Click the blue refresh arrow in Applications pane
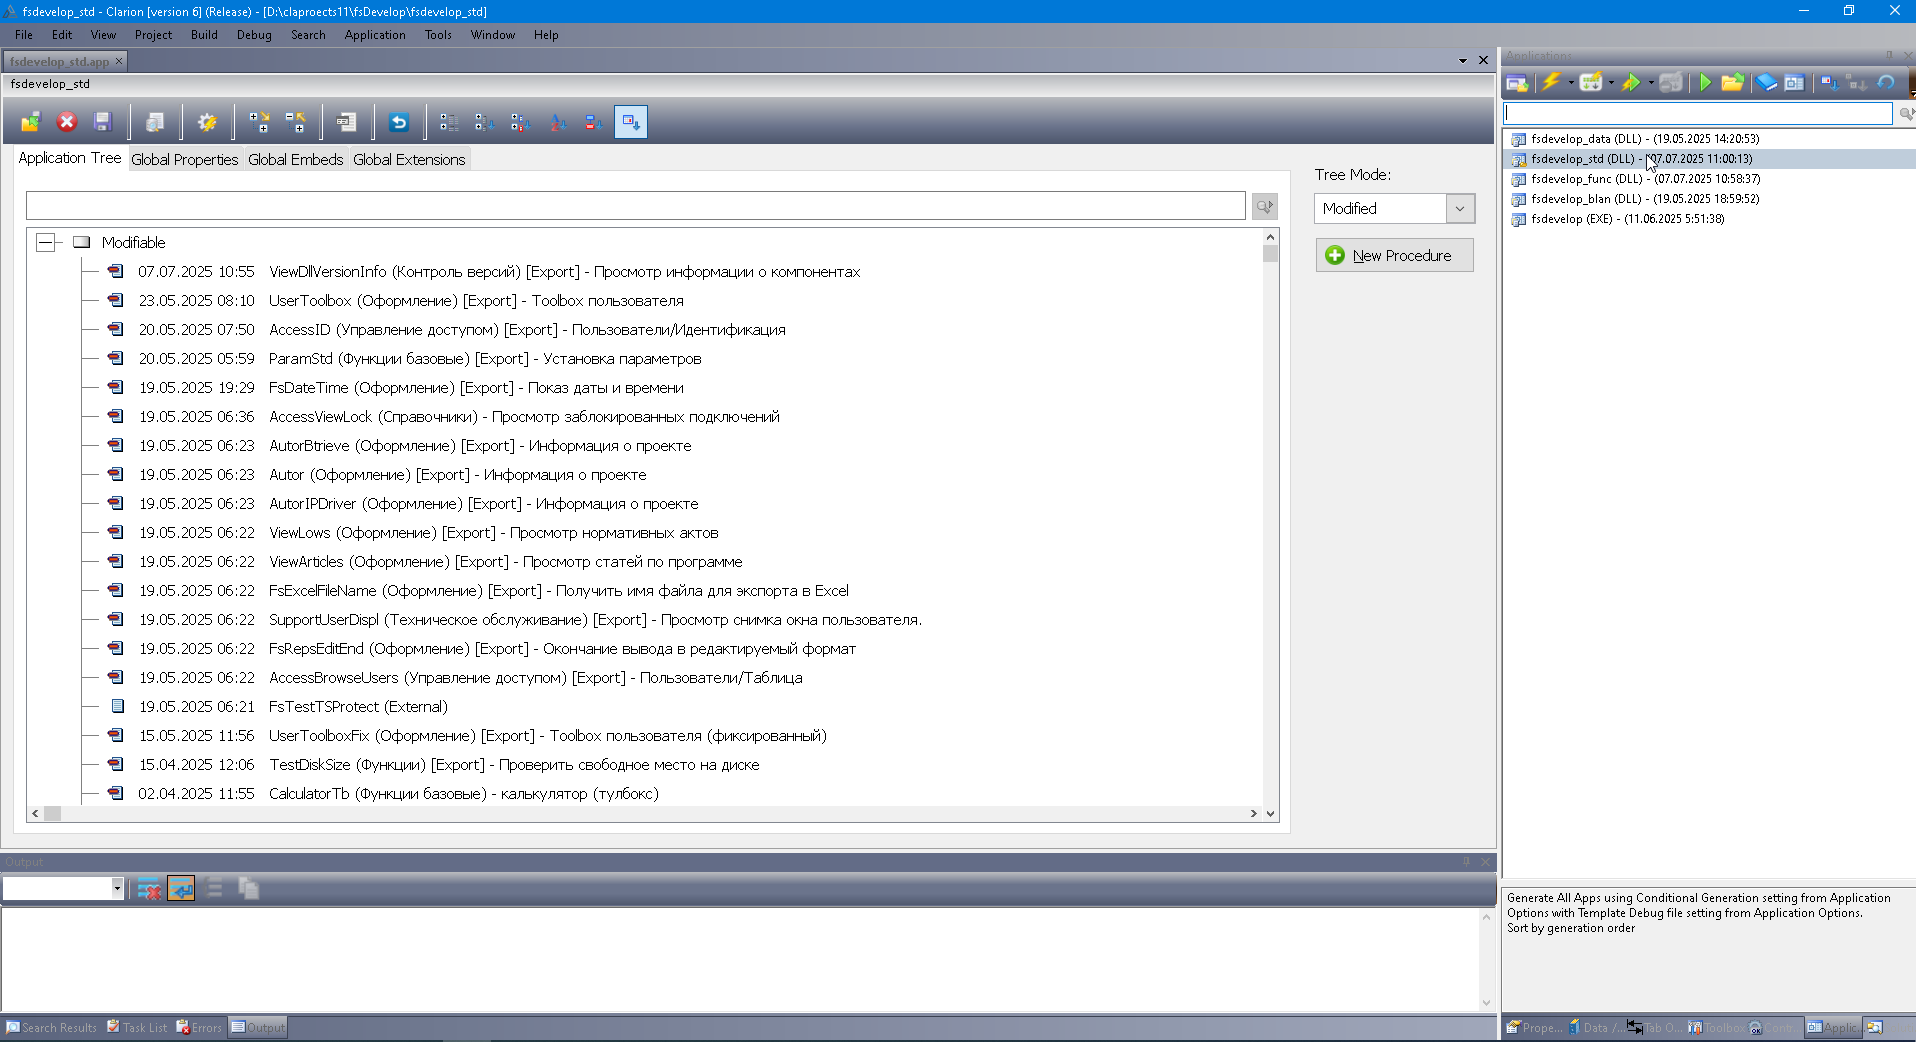 (1886, 83)
